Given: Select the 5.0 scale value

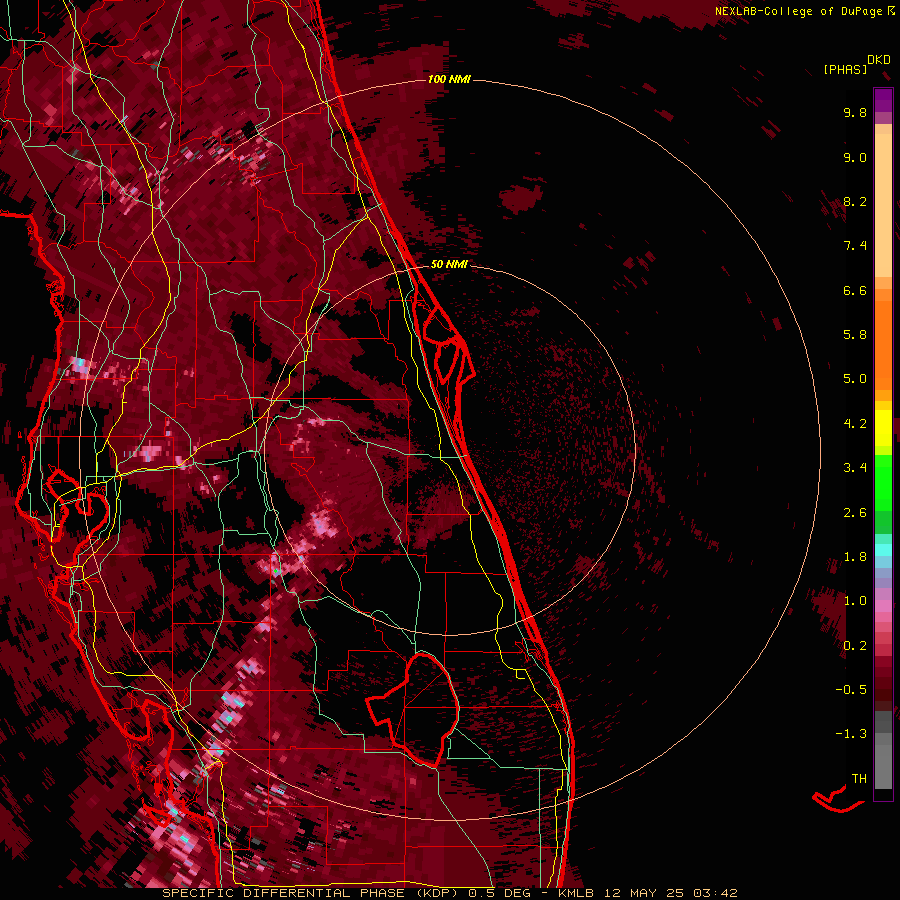Looking at the screenshot, I should (x=855, y=379).
